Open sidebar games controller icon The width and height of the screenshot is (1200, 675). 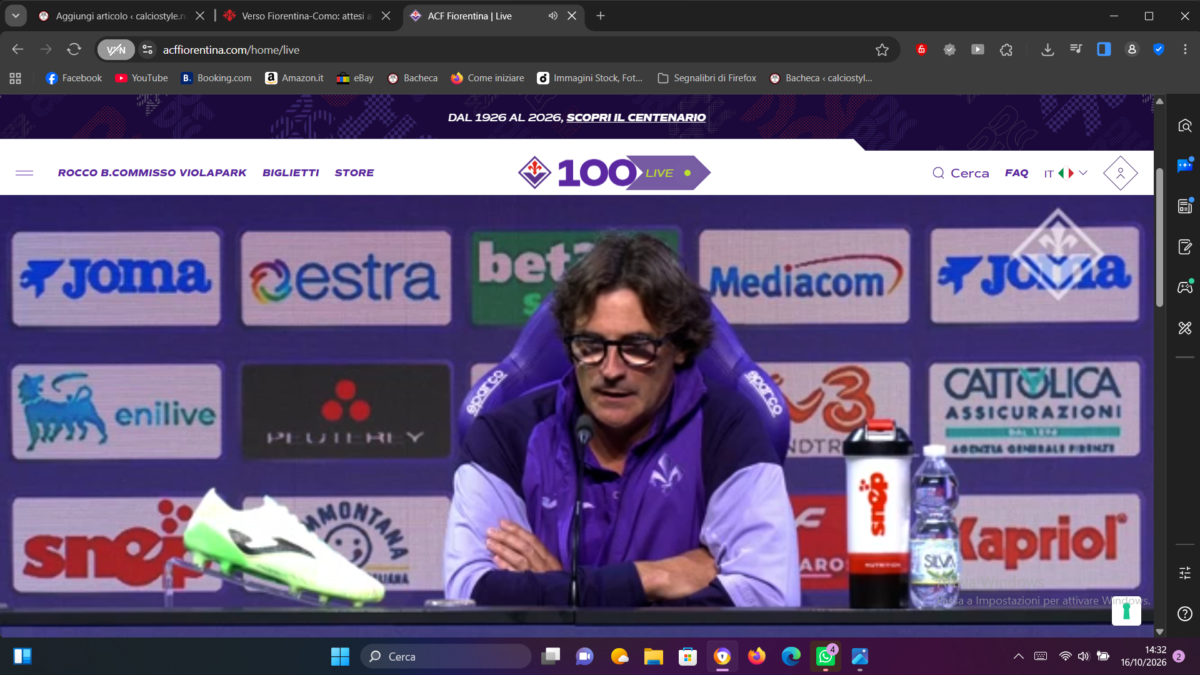1185,287
